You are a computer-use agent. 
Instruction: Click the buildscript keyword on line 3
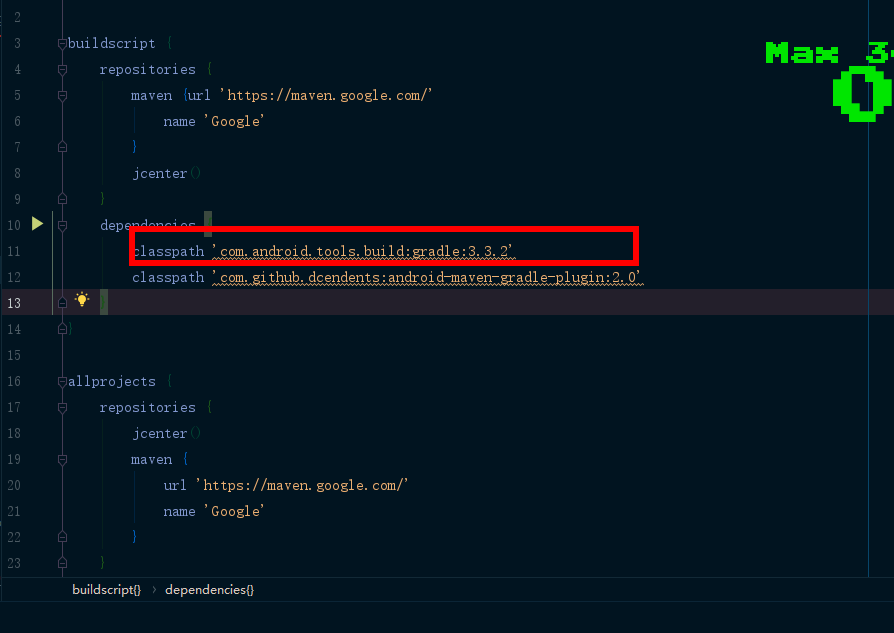pos(111,43)
